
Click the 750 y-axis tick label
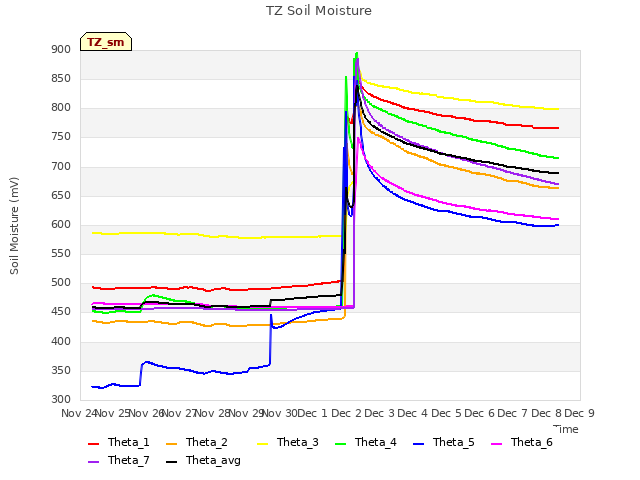pyautogui.click(x=61, y=137)
